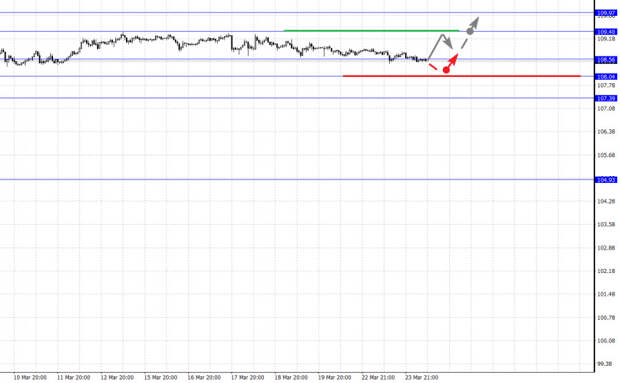Click the 106.38 price axis value
This screenshot has width=620, height=383.
pyautogui.click(x=606, y=132)
